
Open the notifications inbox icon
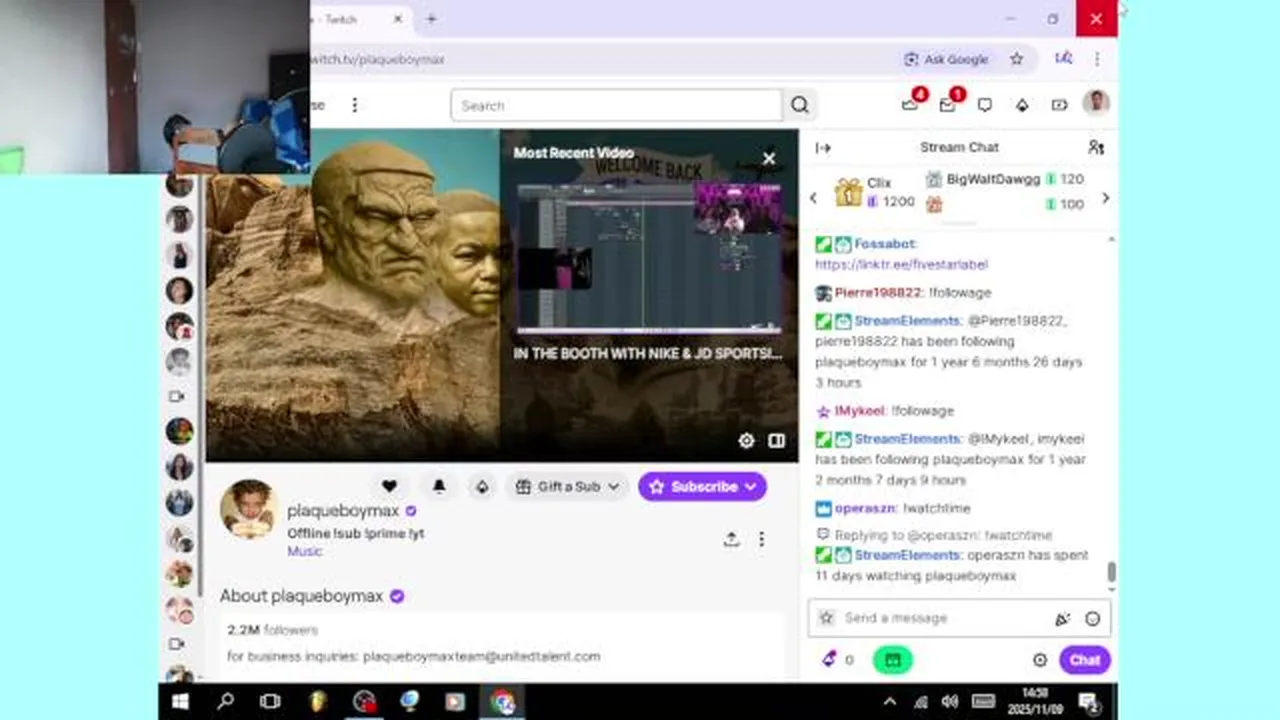[947, 104]
